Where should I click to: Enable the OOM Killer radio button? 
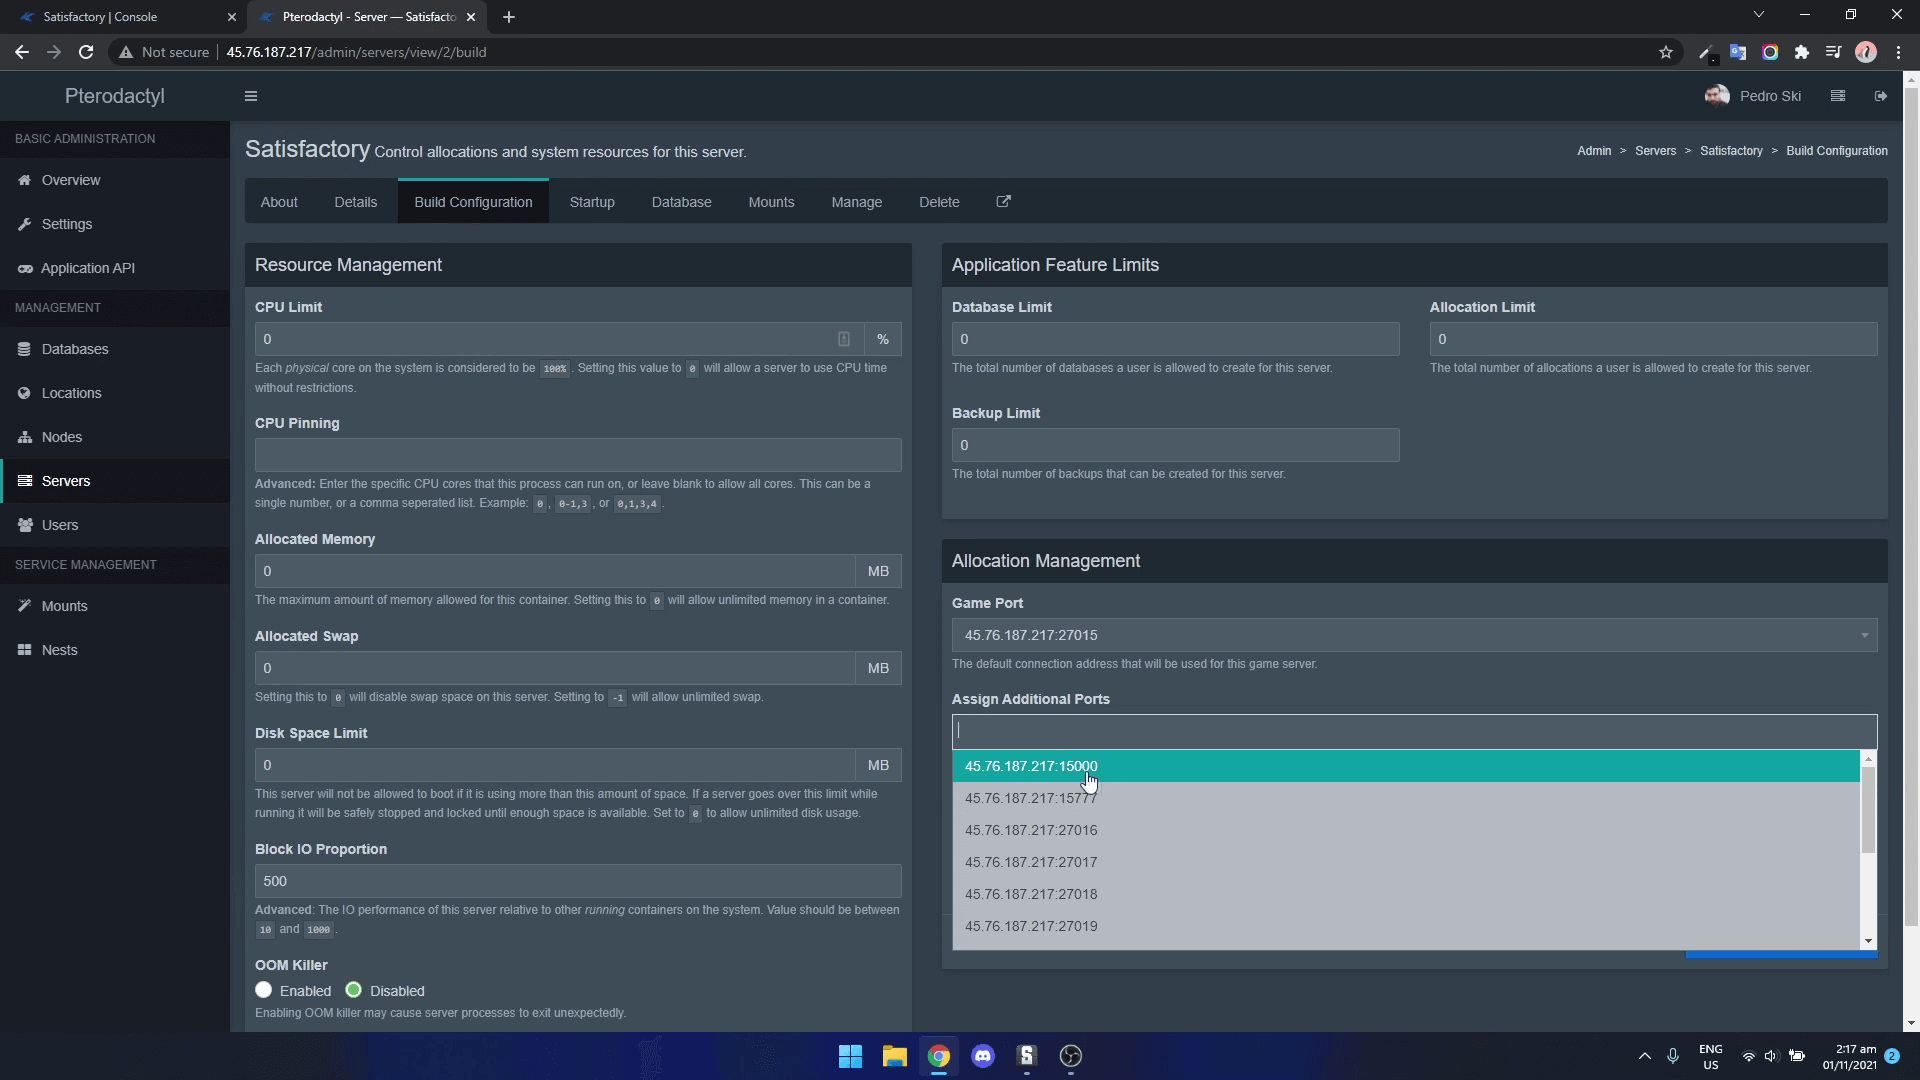point(263,990)
